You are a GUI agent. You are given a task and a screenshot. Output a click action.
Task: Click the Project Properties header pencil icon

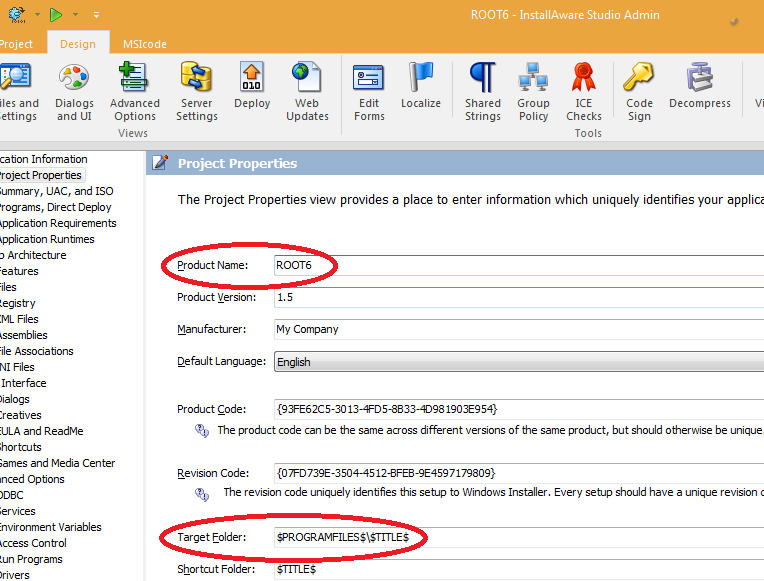(x=160, y=162)
